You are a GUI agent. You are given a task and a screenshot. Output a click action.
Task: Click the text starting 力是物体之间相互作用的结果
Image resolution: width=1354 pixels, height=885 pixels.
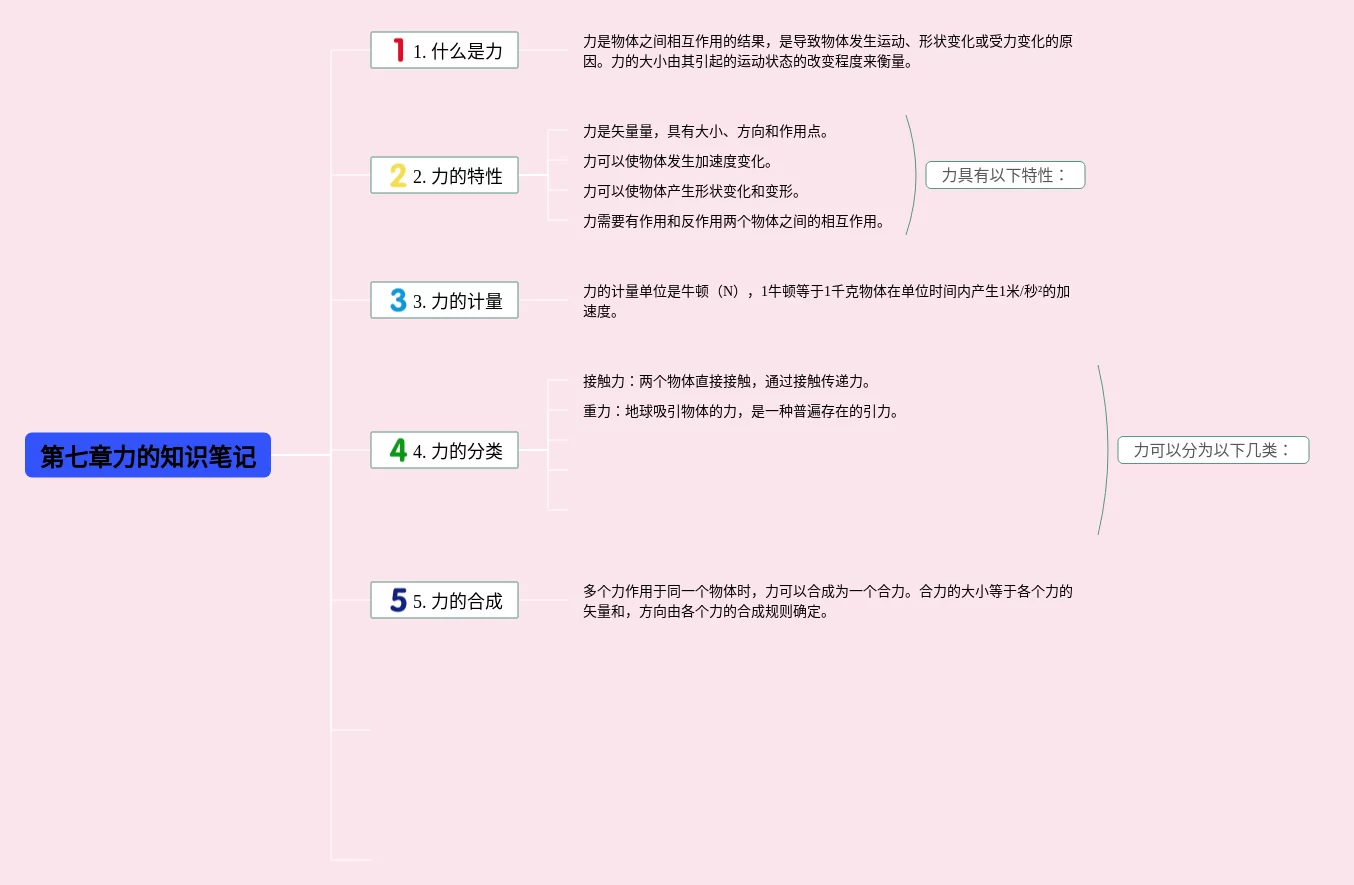tap(828, 51)
